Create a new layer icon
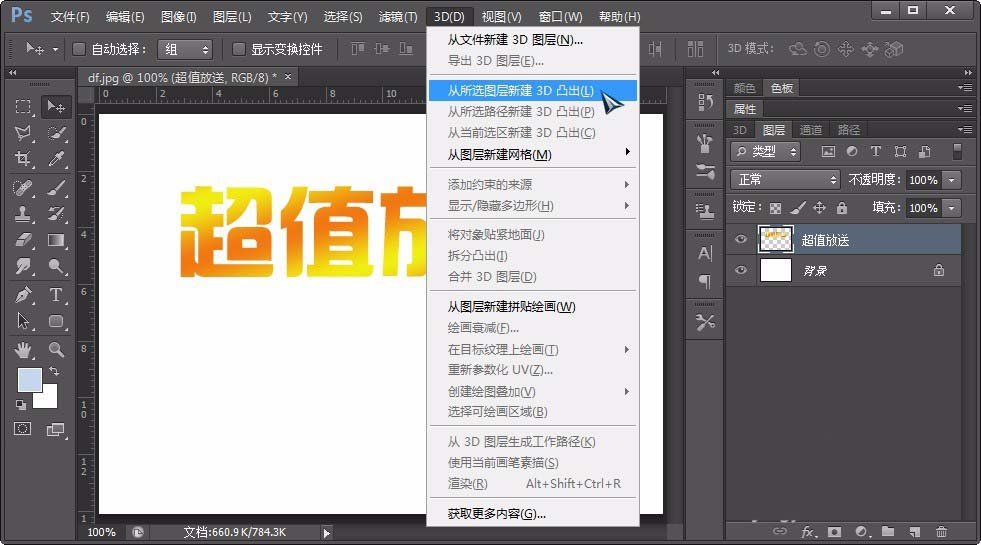 point(915,532)
